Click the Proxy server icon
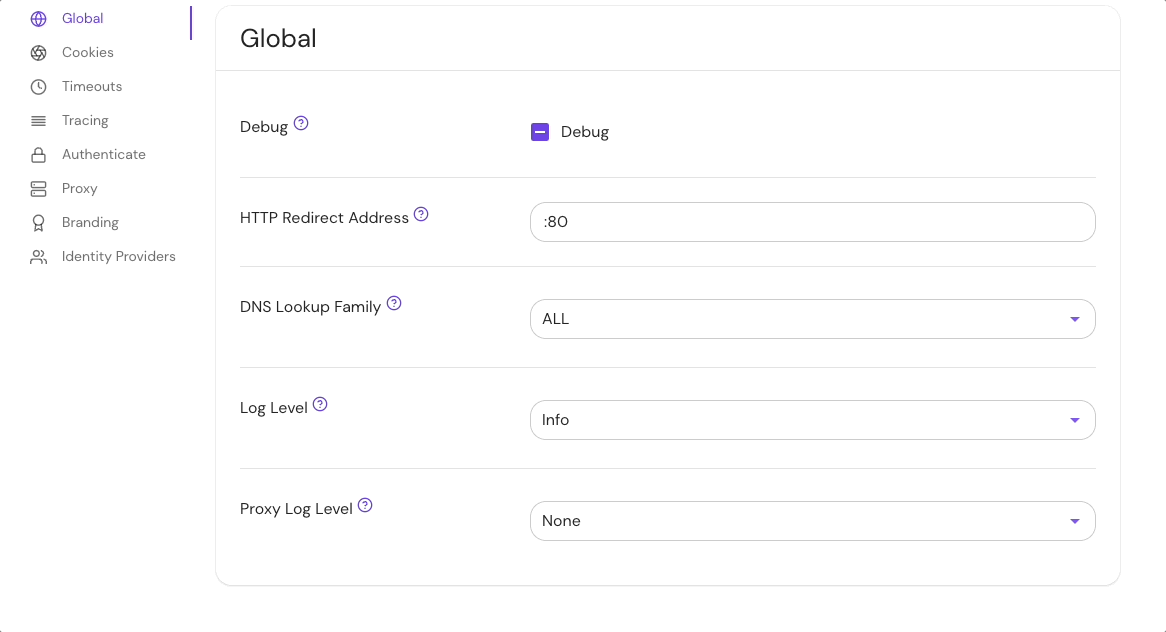Screen dimensions: 1166x632 click(38, 189)
